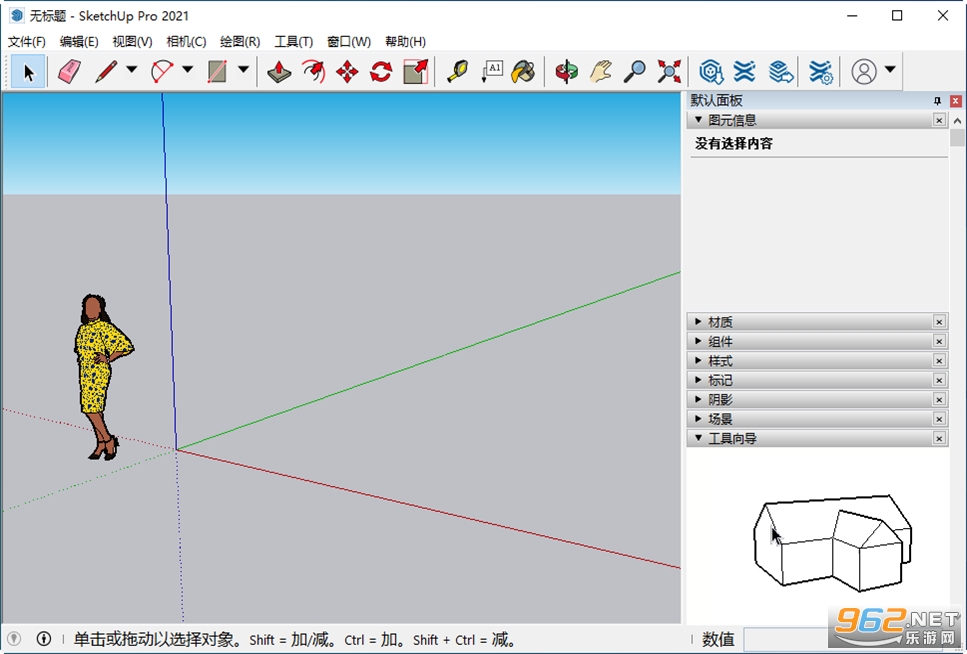Close the 场景 panel section
The height and width of the screenshot is (654, 967).
point(939,419)
